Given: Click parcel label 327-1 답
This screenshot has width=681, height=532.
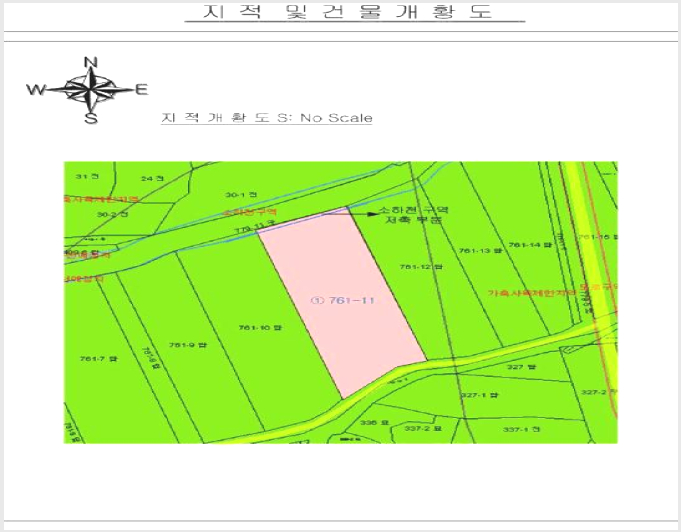Looking at the screenshot, I should [x=479, y=395].
